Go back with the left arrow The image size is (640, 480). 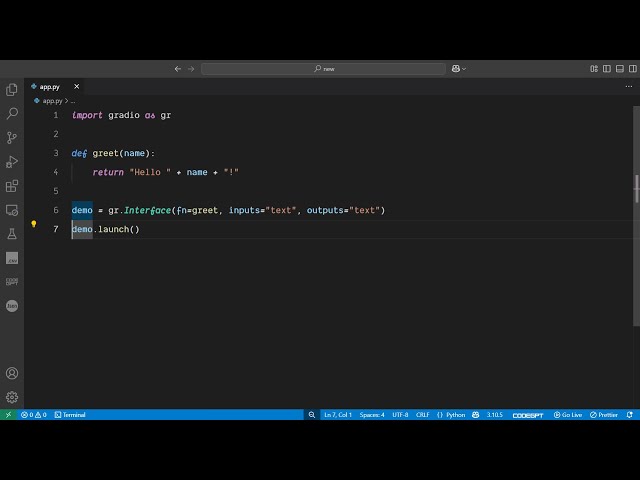pos(178,69)
